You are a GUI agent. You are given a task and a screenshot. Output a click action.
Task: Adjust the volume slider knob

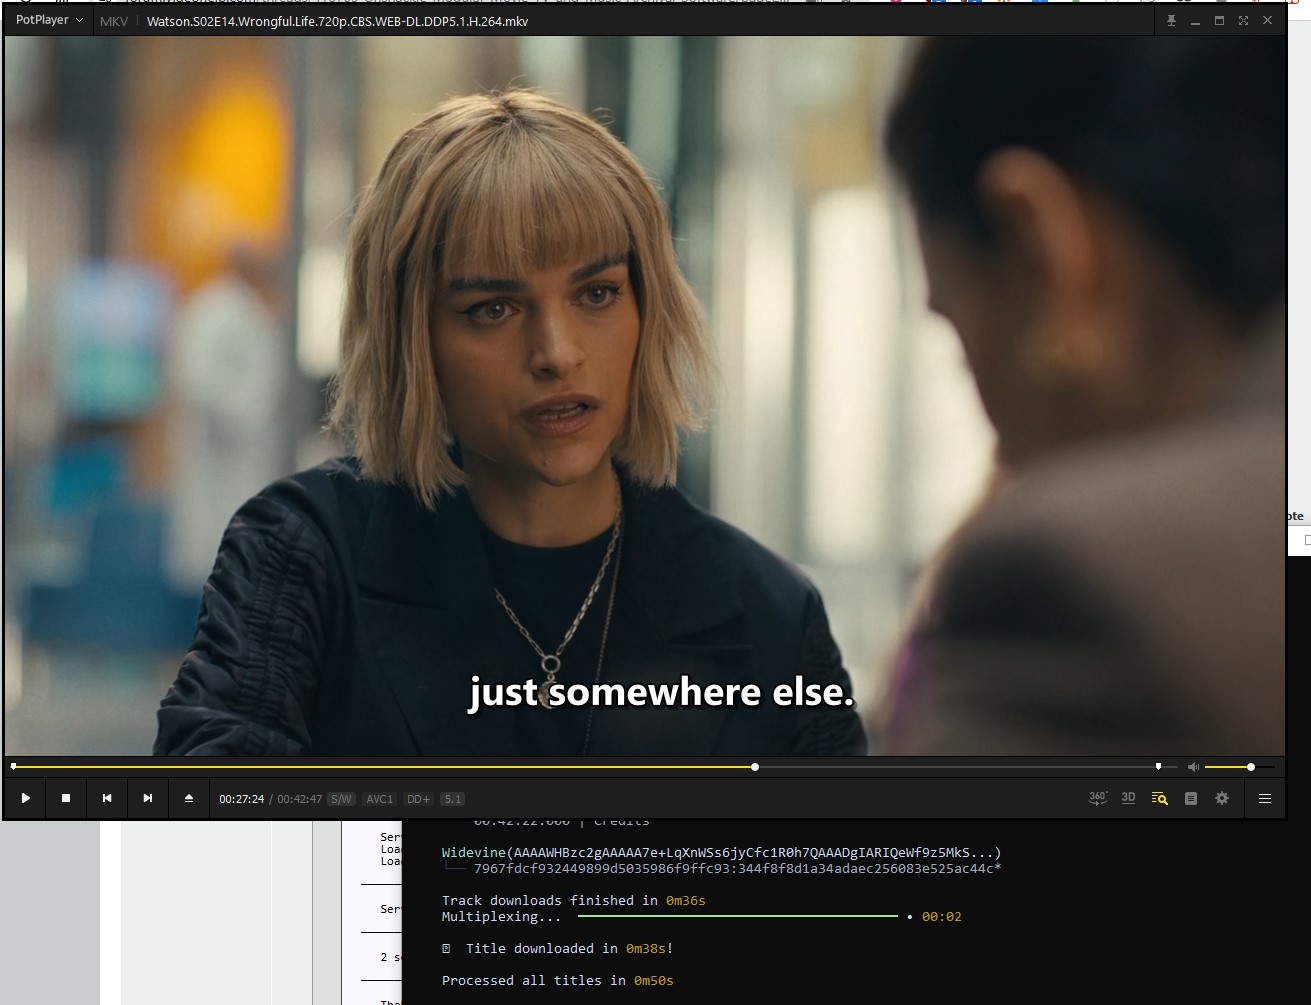tap(1251, 767)
